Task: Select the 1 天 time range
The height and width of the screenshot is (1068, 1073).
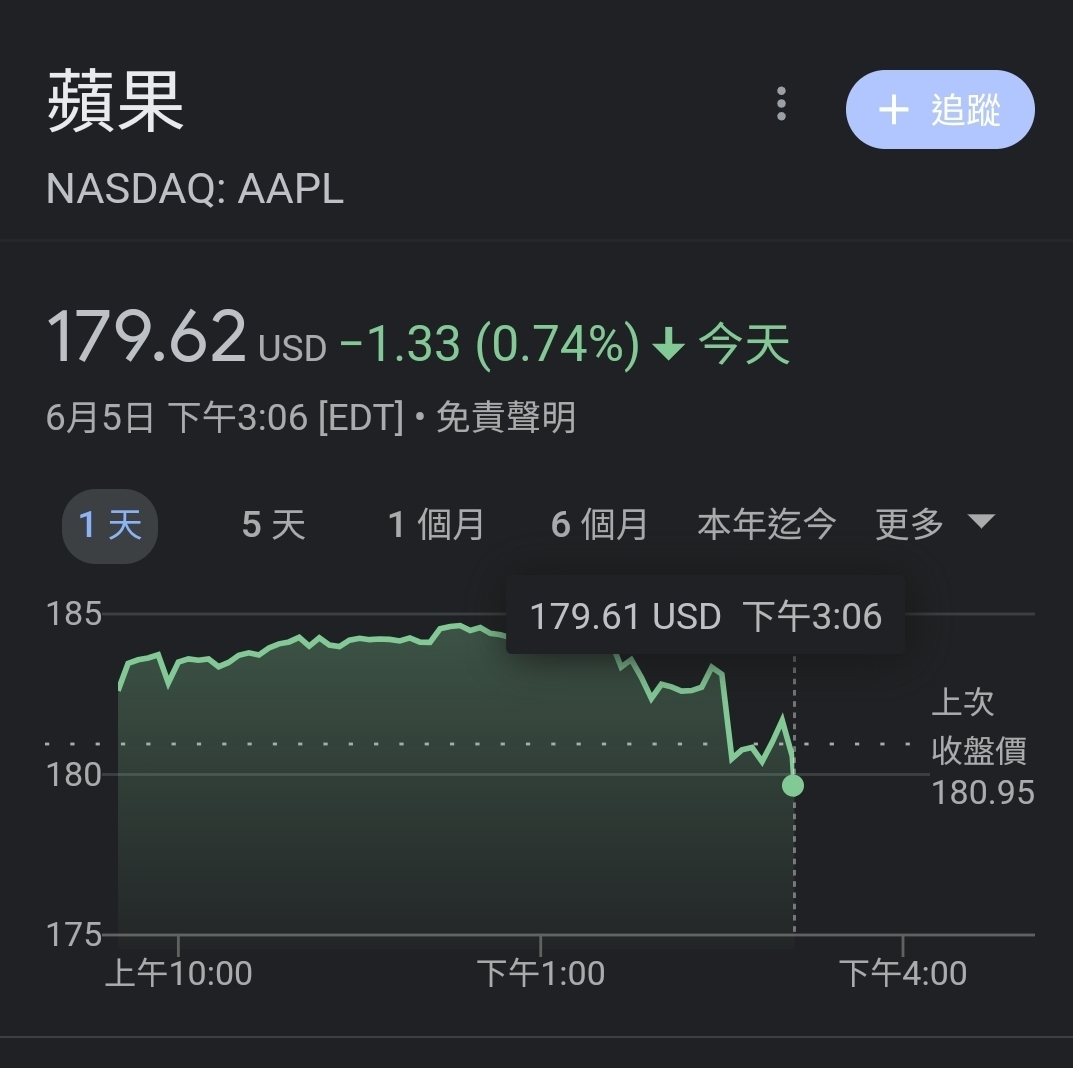Action: click(110, 525)
